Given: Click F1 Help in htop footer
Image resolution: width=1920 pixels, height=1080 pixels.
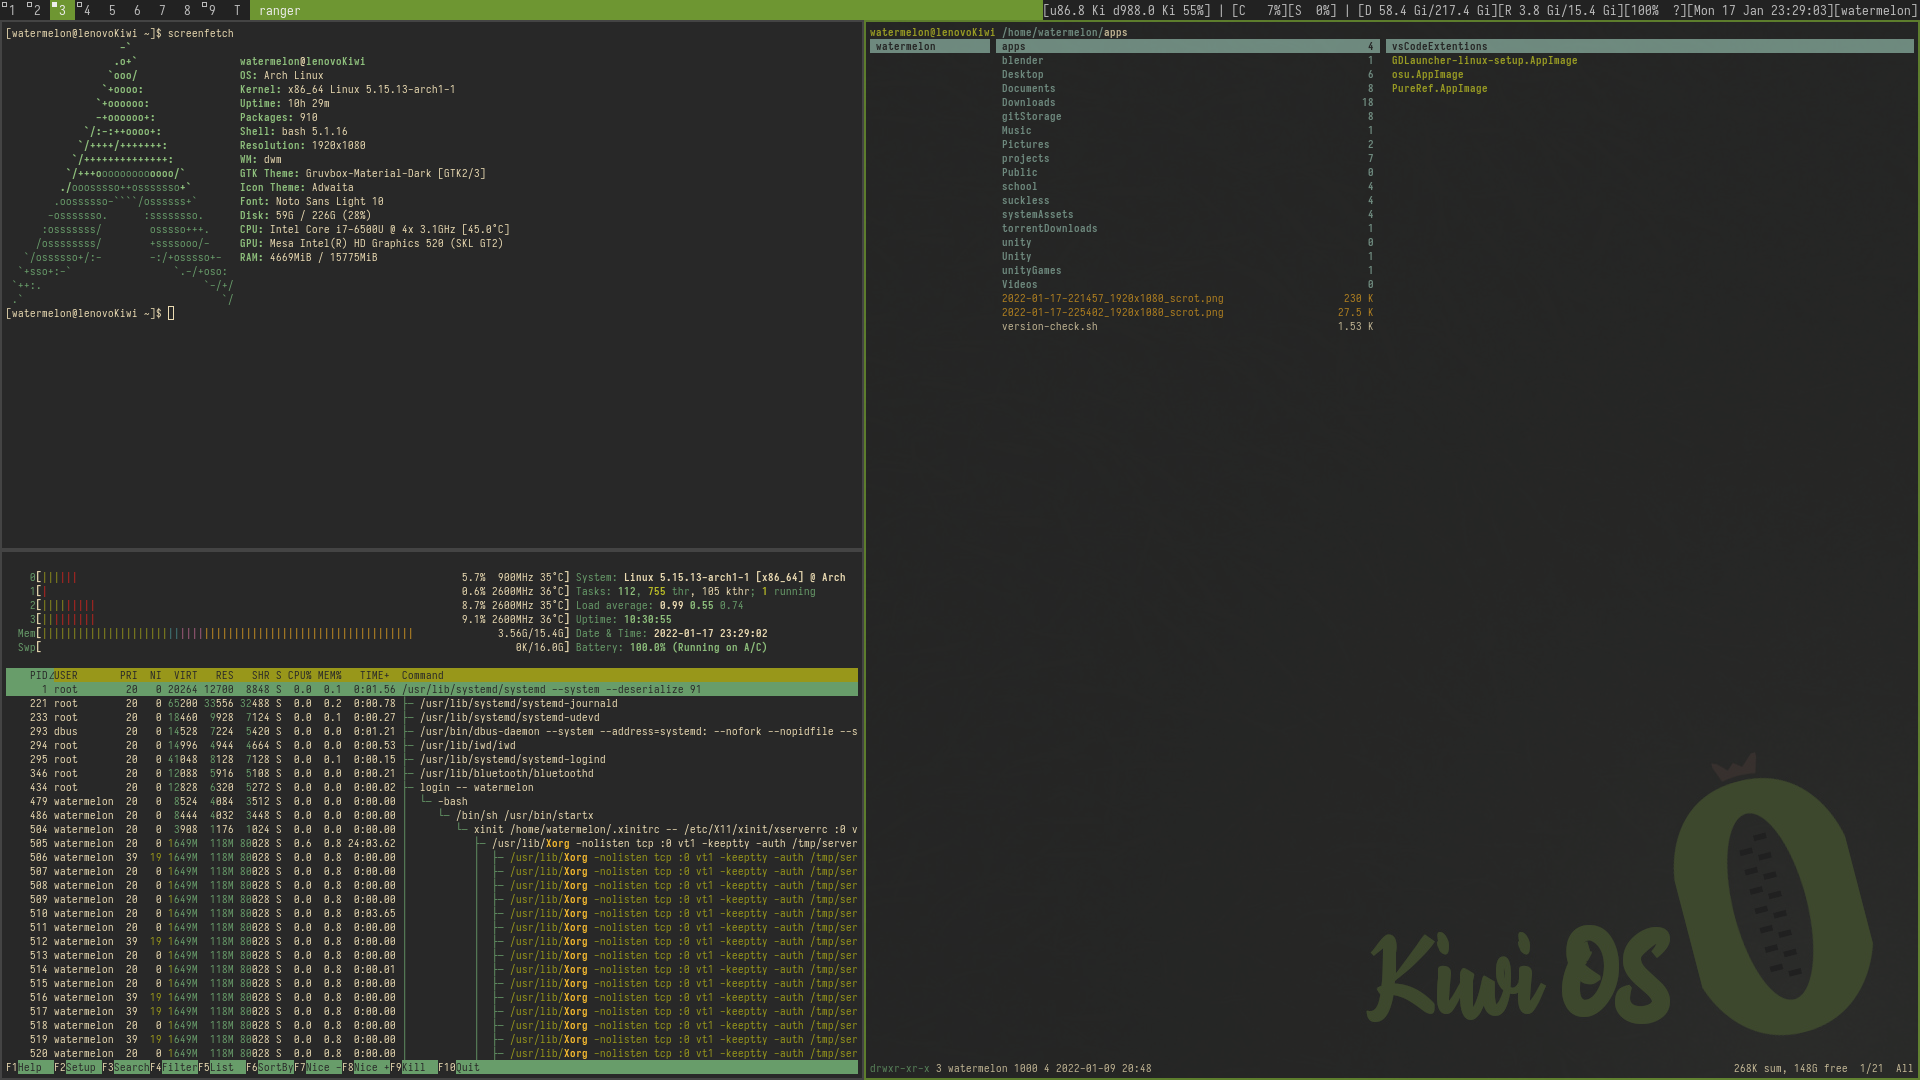Looking at the screenshot, I should pos(30,1068).
